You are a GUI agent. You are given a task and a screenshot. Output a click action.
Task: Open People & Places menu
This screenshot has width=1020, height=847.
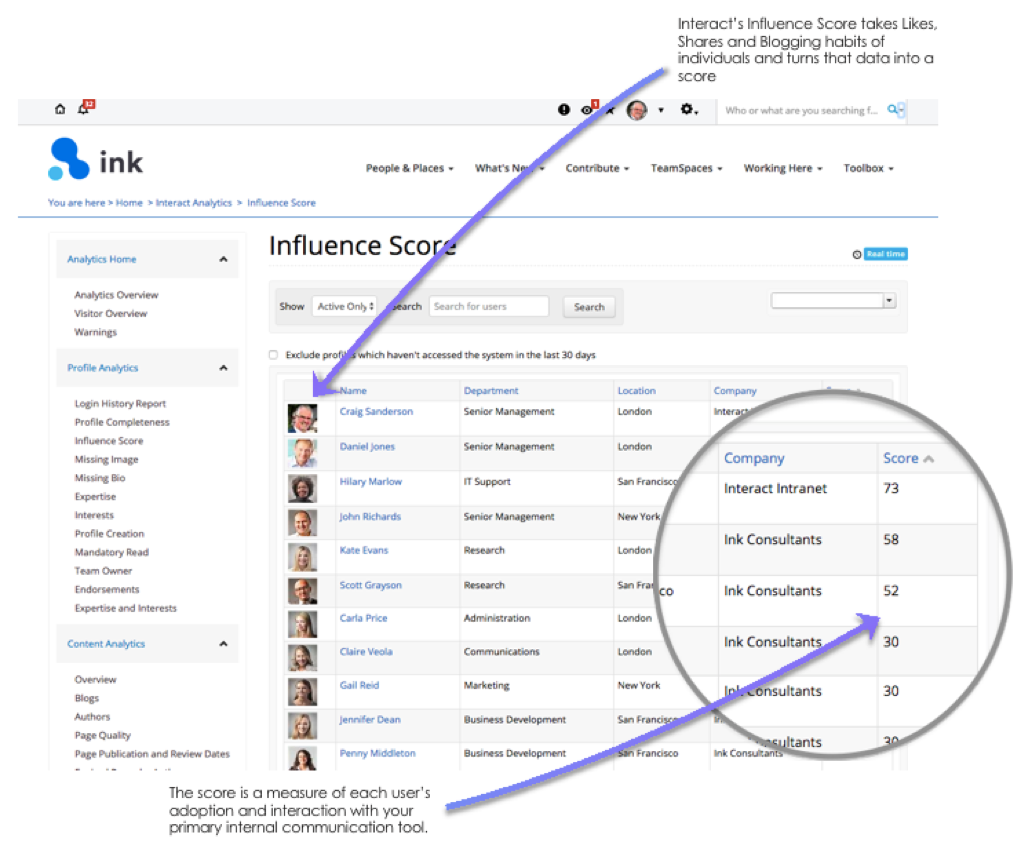click(409, 168)
